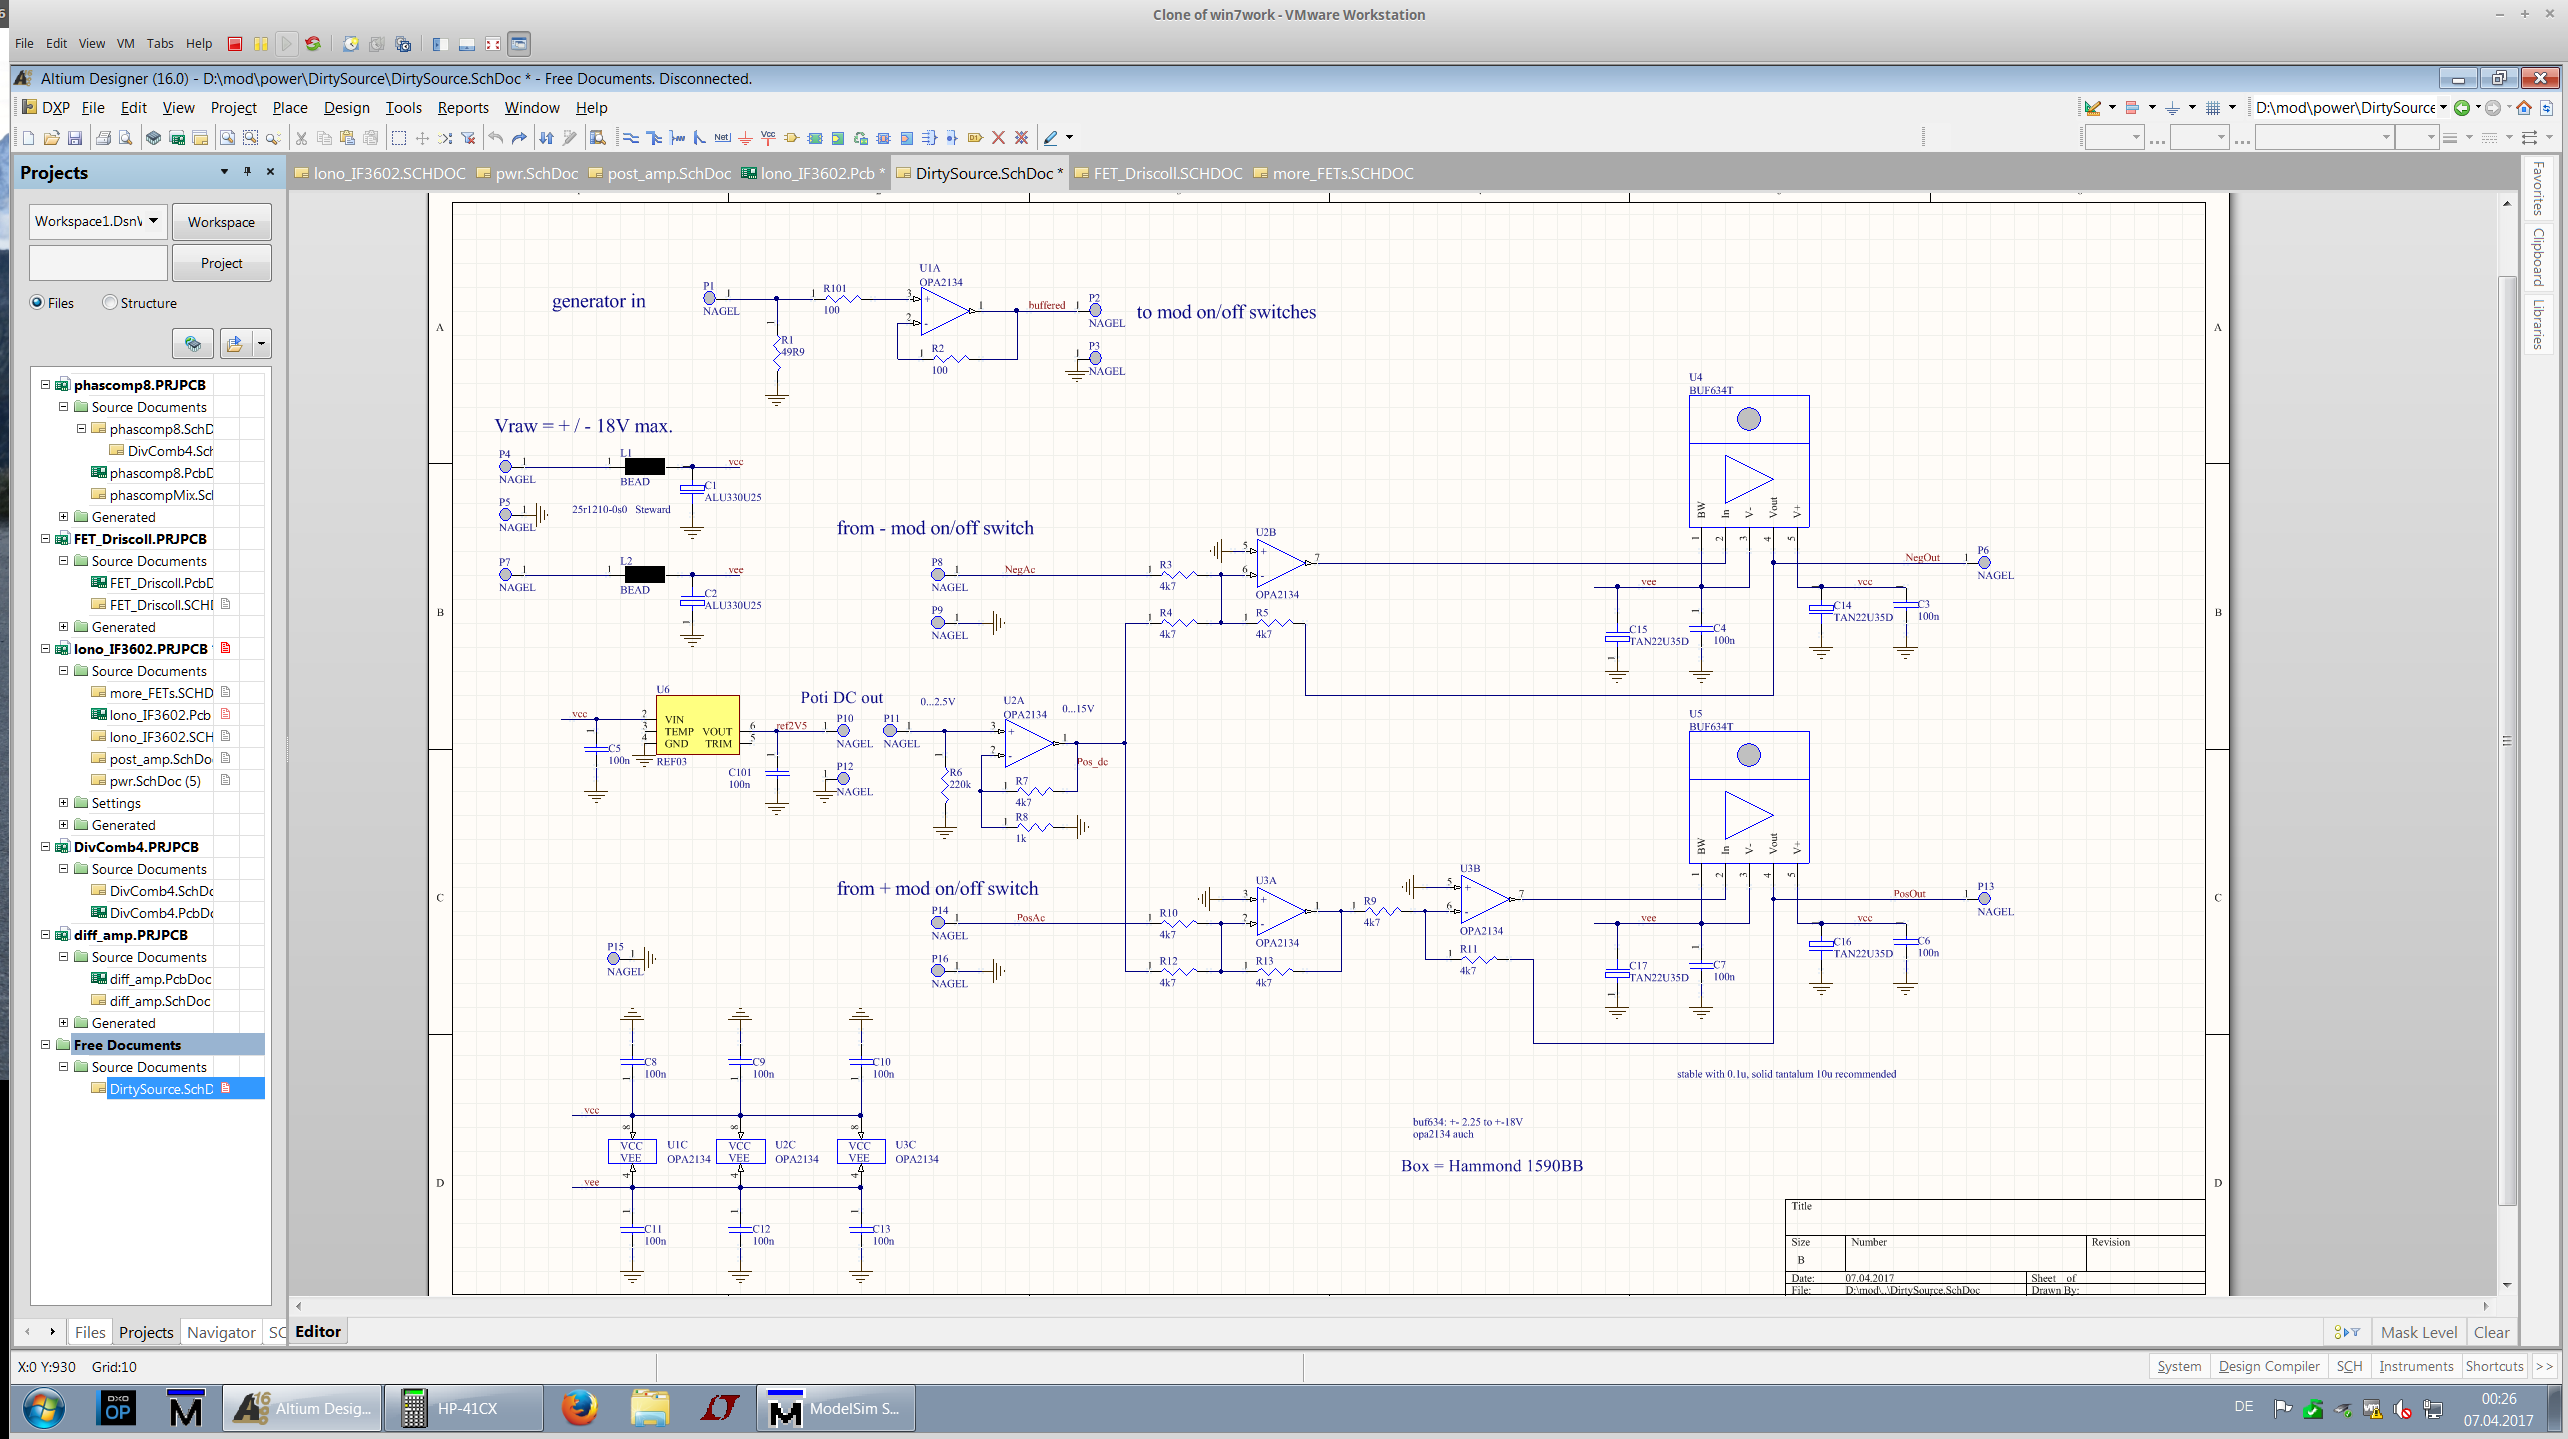Click the Clear Filter funnel icon
Image resolution: width=2568 pixels, height=1439 pixels.
[x=468, y=138]
